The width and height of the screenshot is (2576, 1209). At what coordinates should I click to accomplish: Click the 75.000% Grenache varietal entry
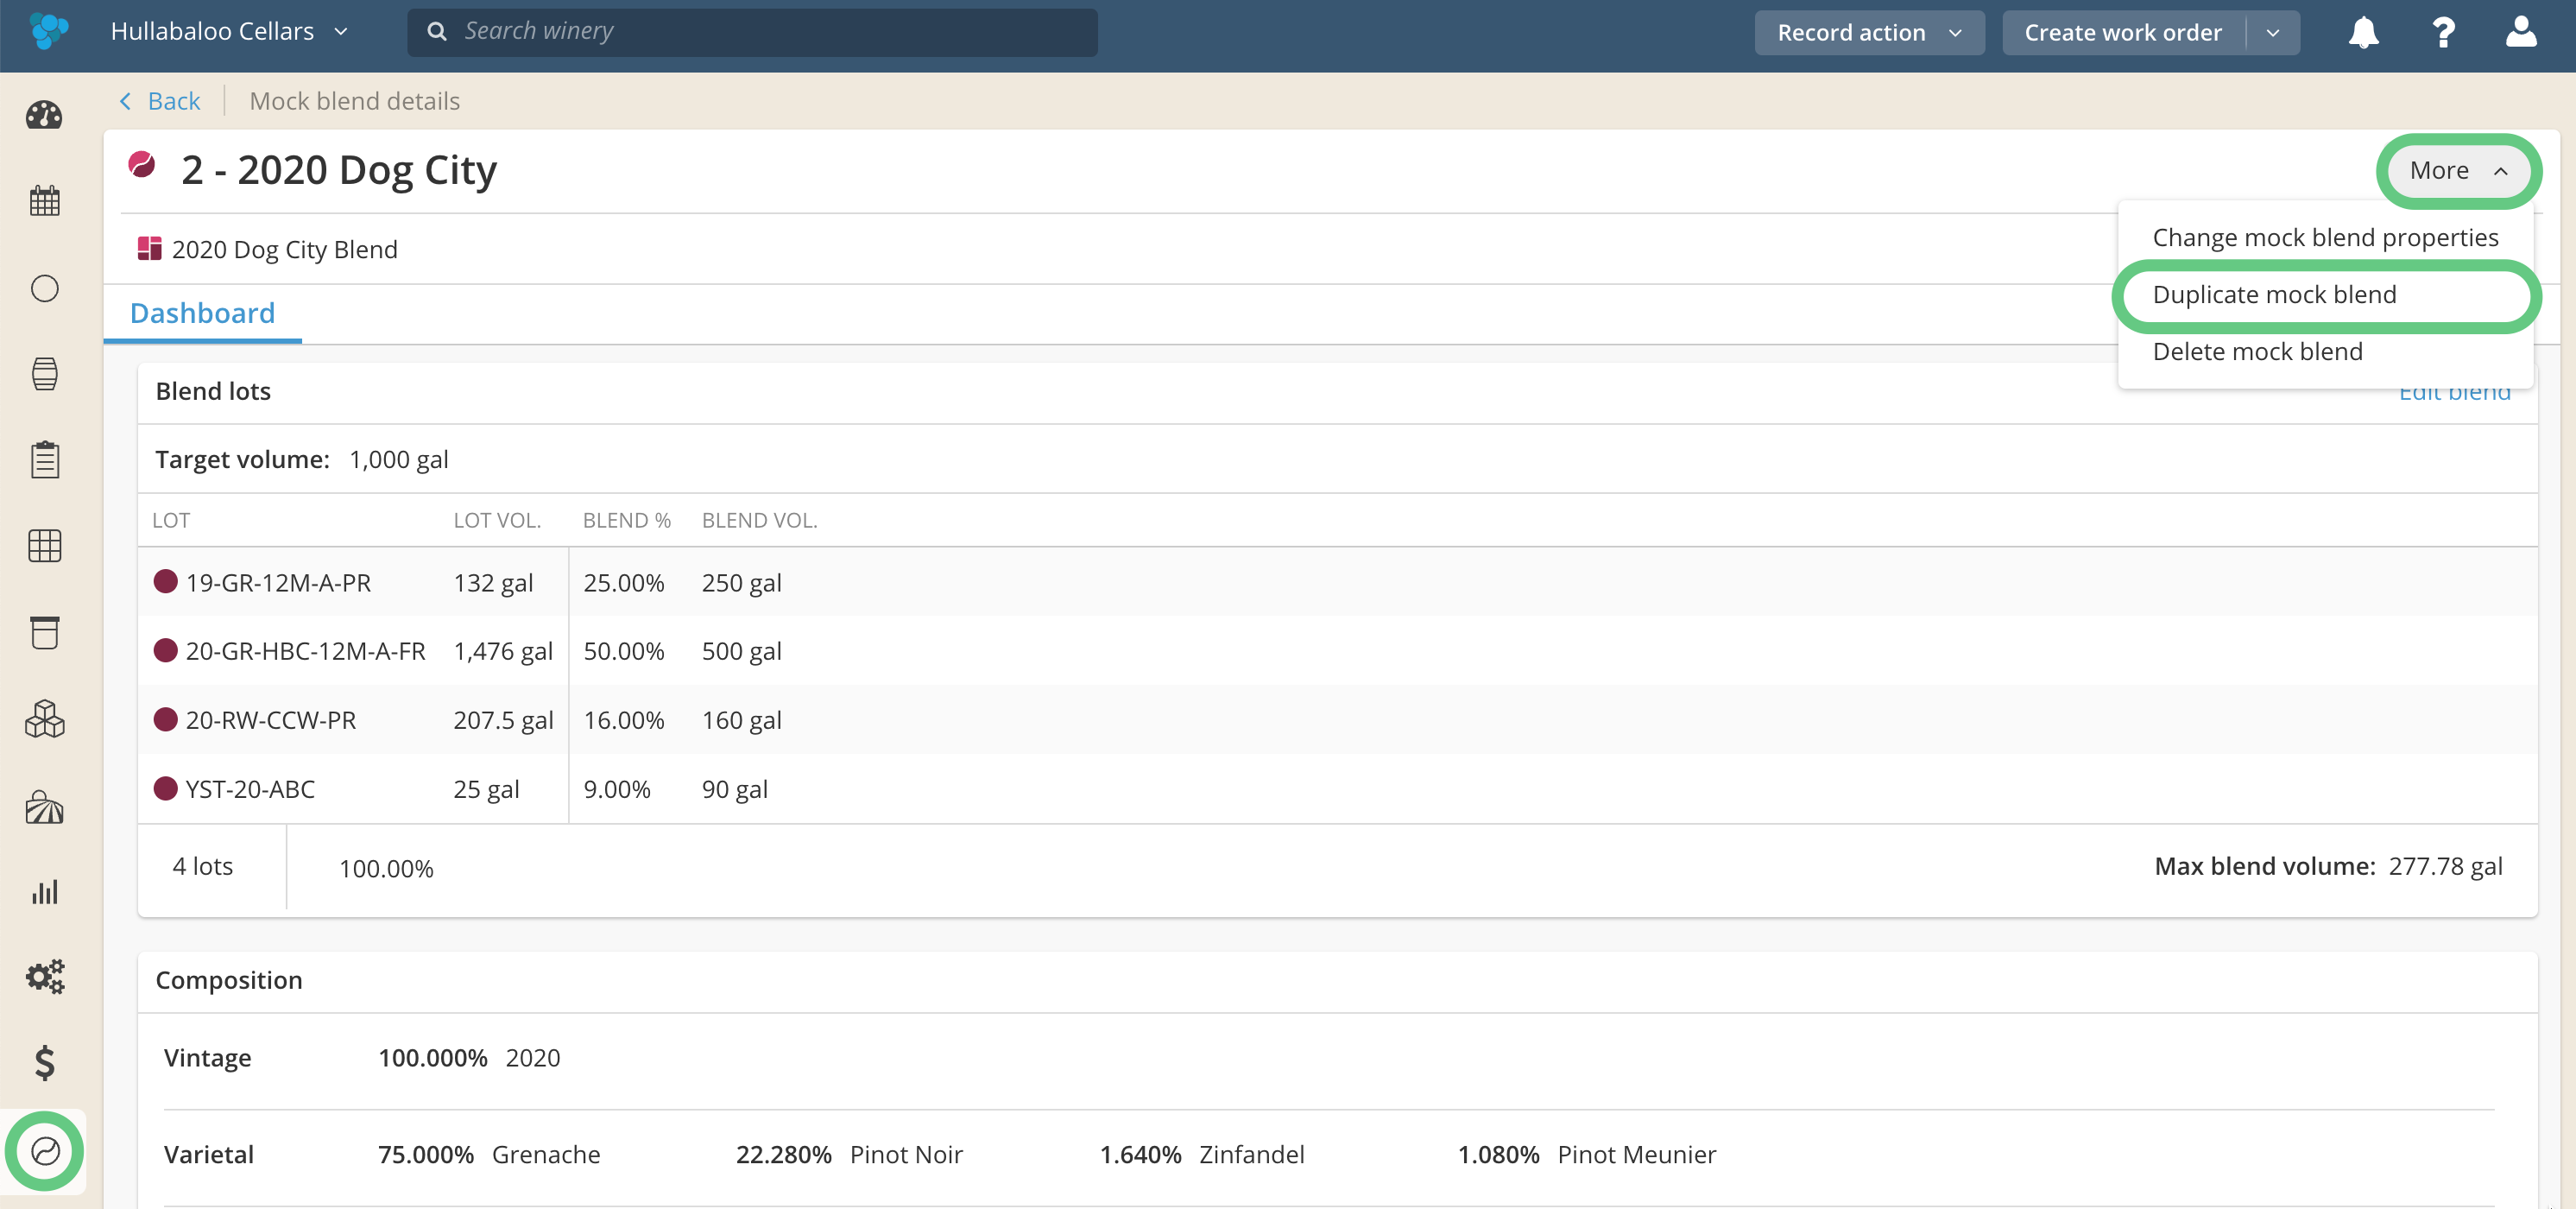(x=489, y=1154)
